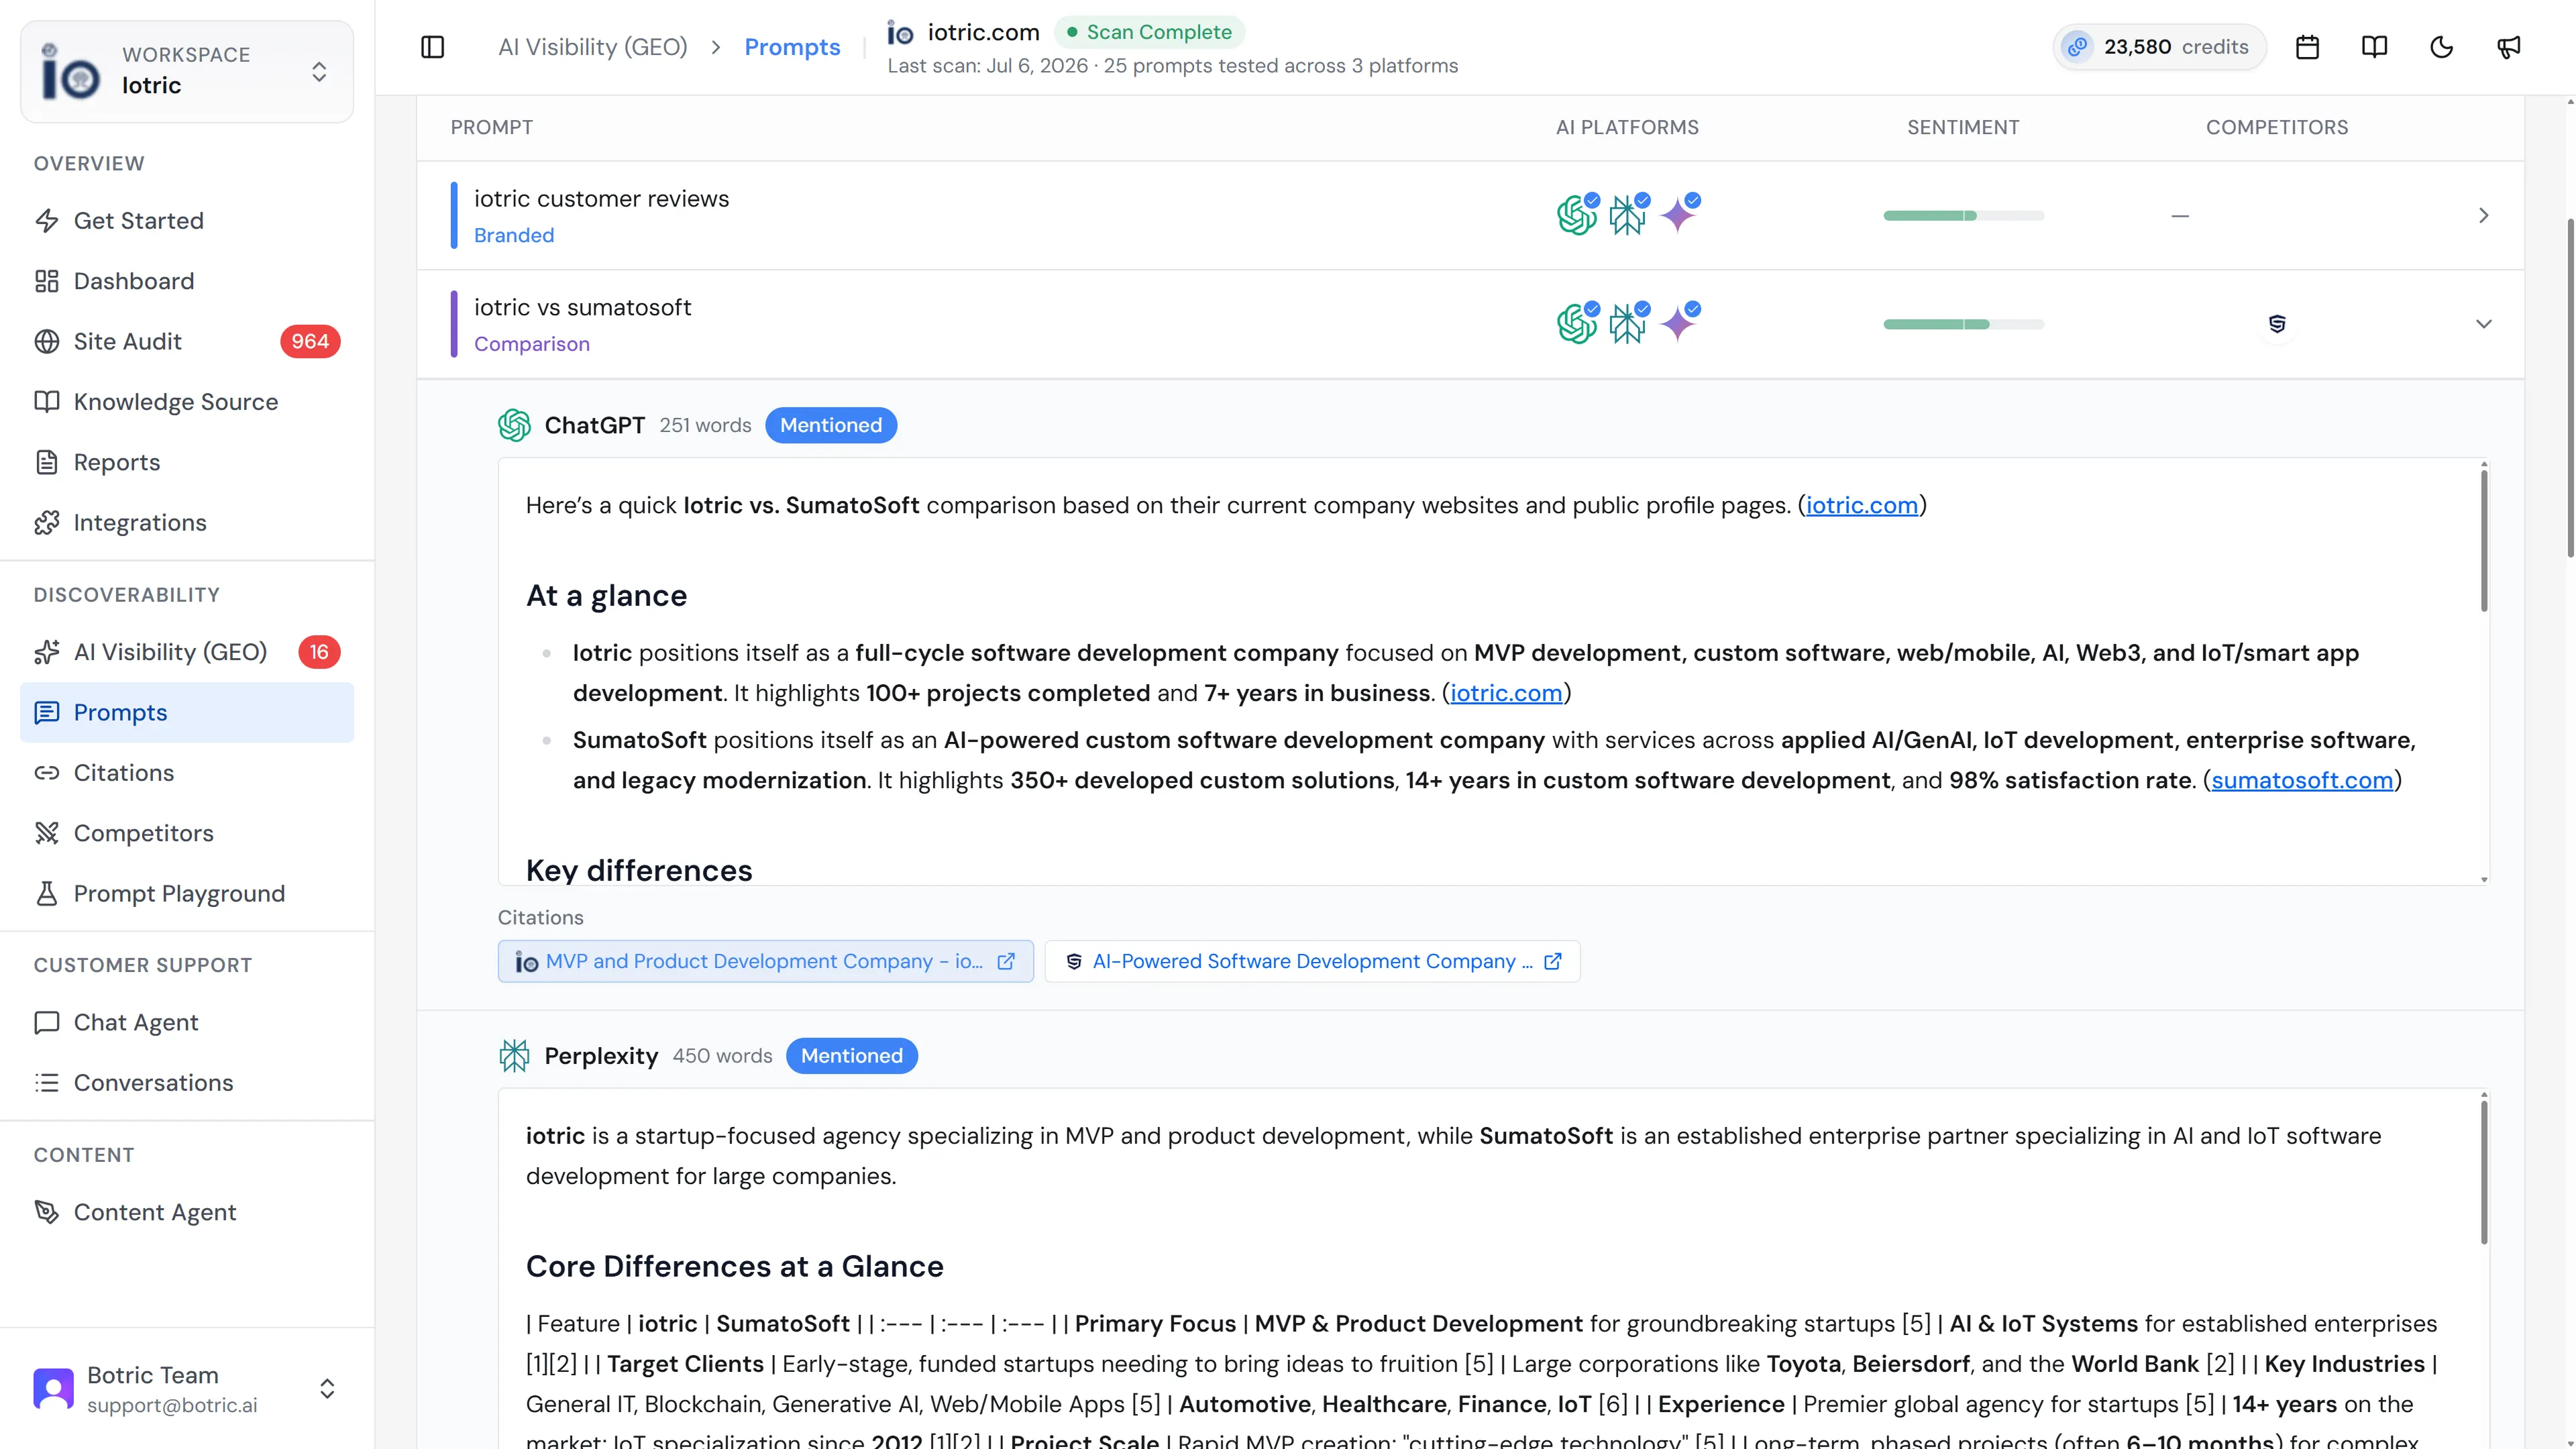2576x1449 pixels.
Task: Click the Site Audit 964 badge
Action: coord(310,342)
